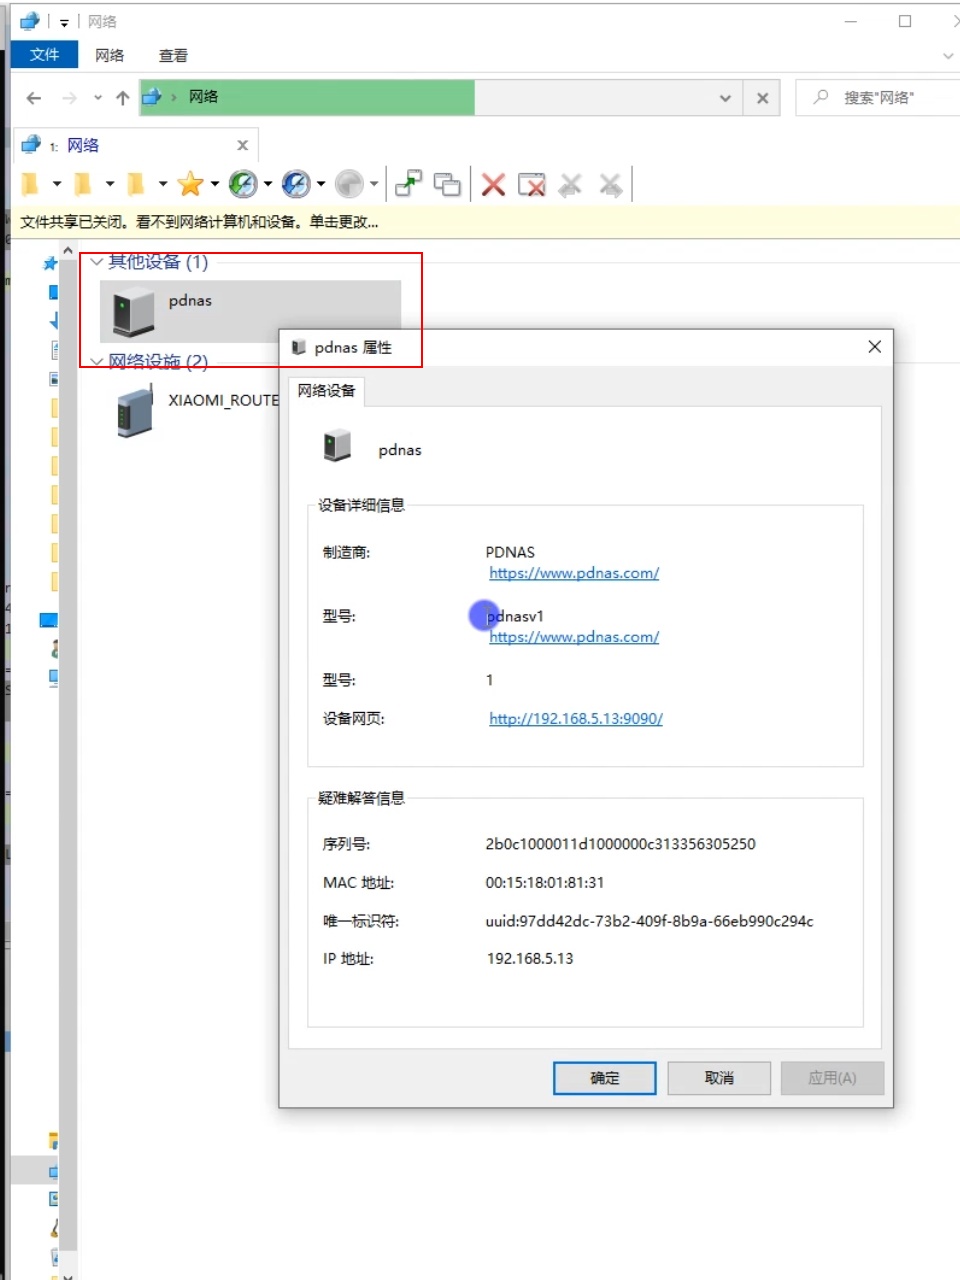
Task: Click the red X toolbar icon
Action: point(493,184)
